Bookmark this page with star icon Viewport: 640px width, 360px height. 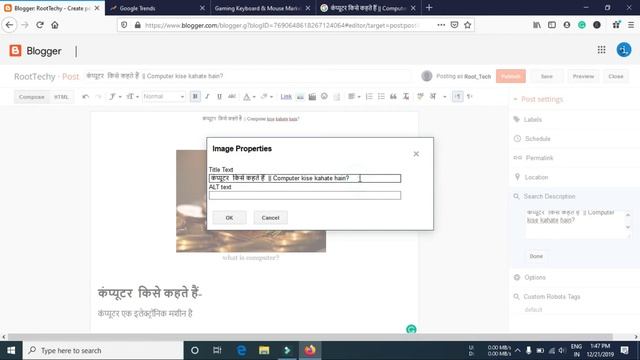[468, 25]
